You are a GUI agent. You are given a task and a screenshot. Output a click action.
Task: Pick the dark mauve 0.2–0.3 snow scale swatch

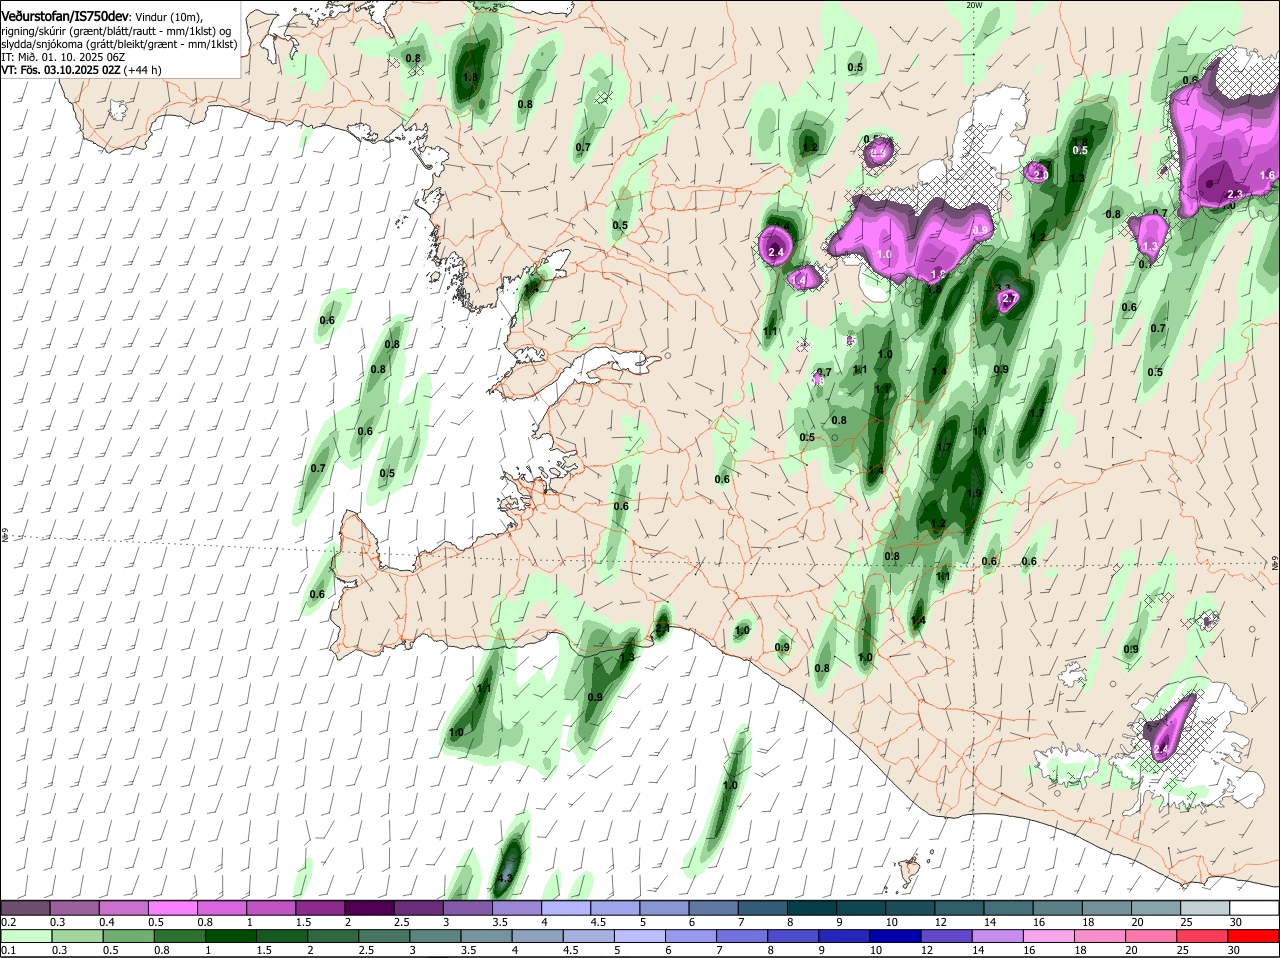tap(25, 907)
